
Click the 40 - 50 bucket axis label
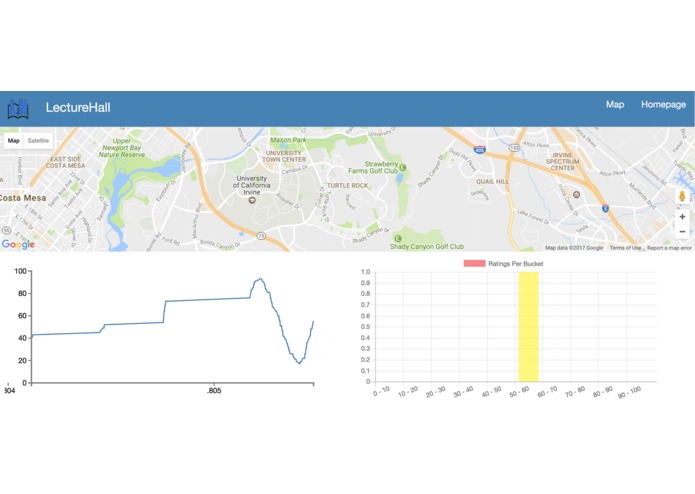click(x=492, y=392)
